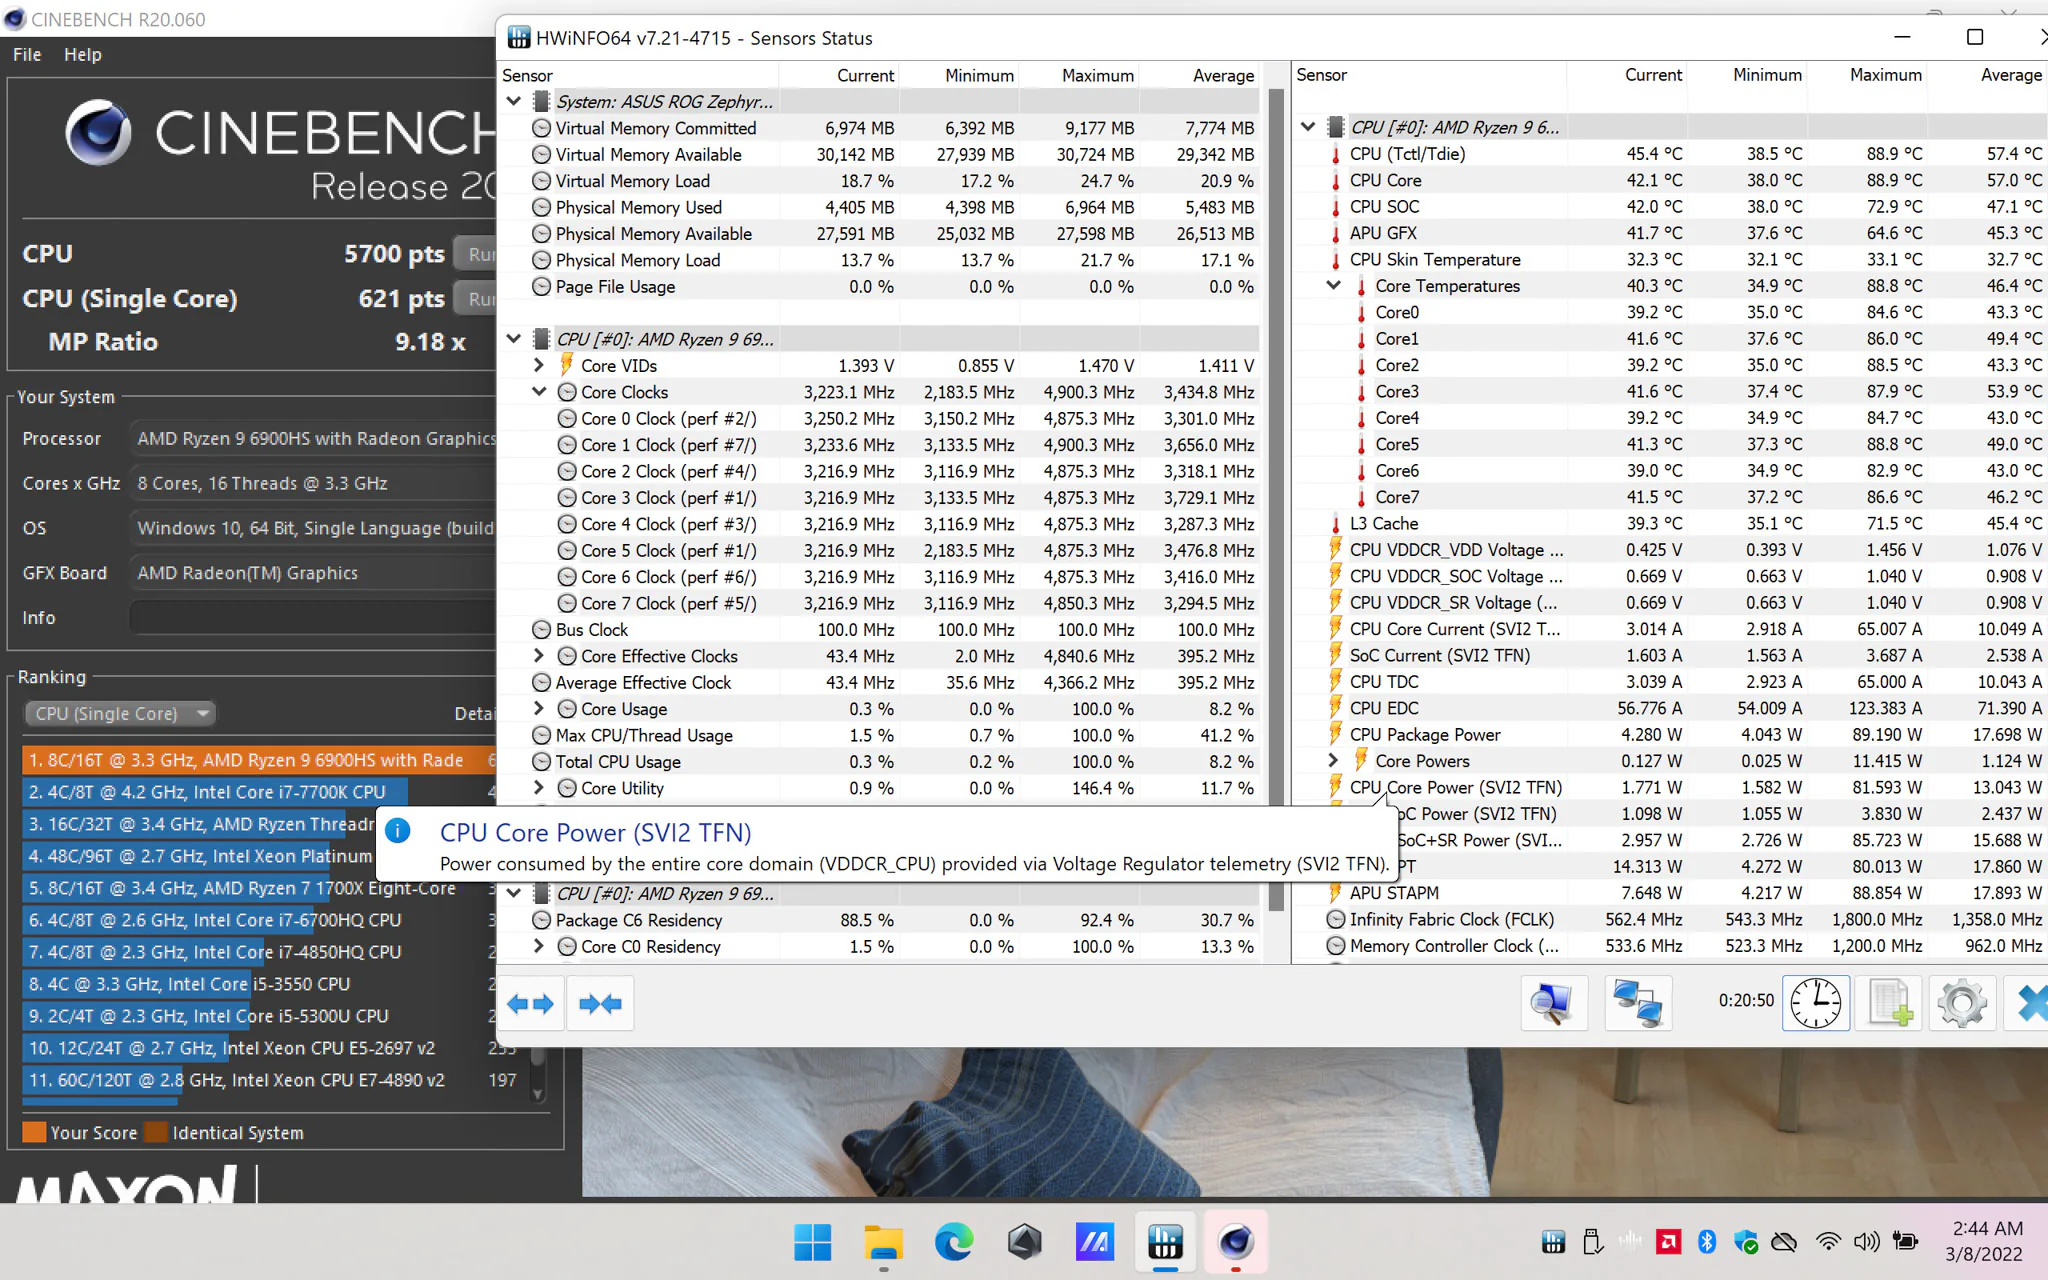
Task: Click the shrink columns arrows icon in HWiNFO
Action: pyautogui.click(x=600, y=1003)
